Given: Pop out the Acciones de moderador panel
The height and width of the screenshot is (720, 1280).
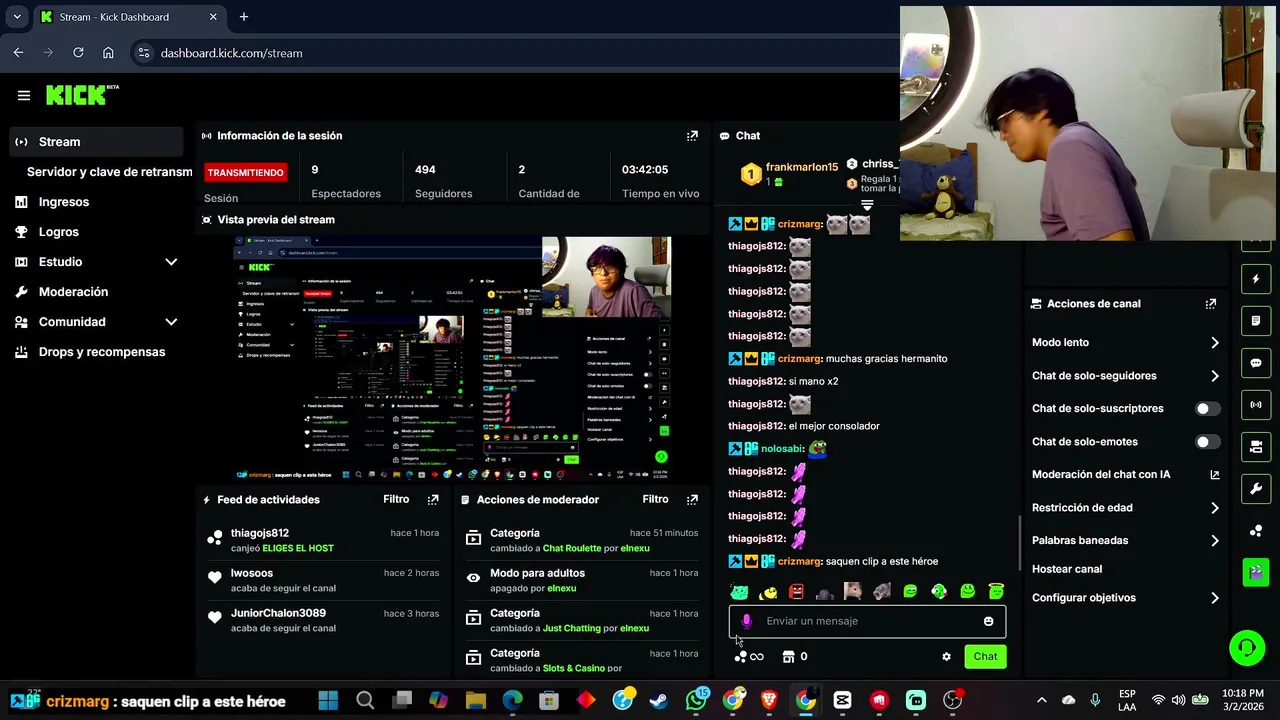Looking at the screenshot, I should click(692, 500).
